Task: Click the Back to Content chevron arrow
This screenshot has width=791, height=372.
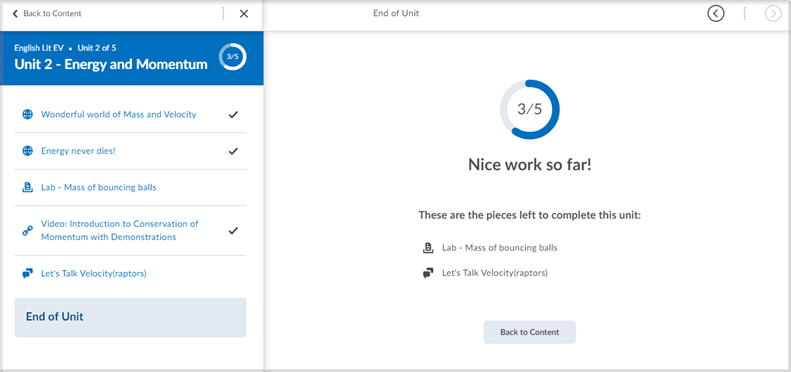Action: (x=15, y=14)
